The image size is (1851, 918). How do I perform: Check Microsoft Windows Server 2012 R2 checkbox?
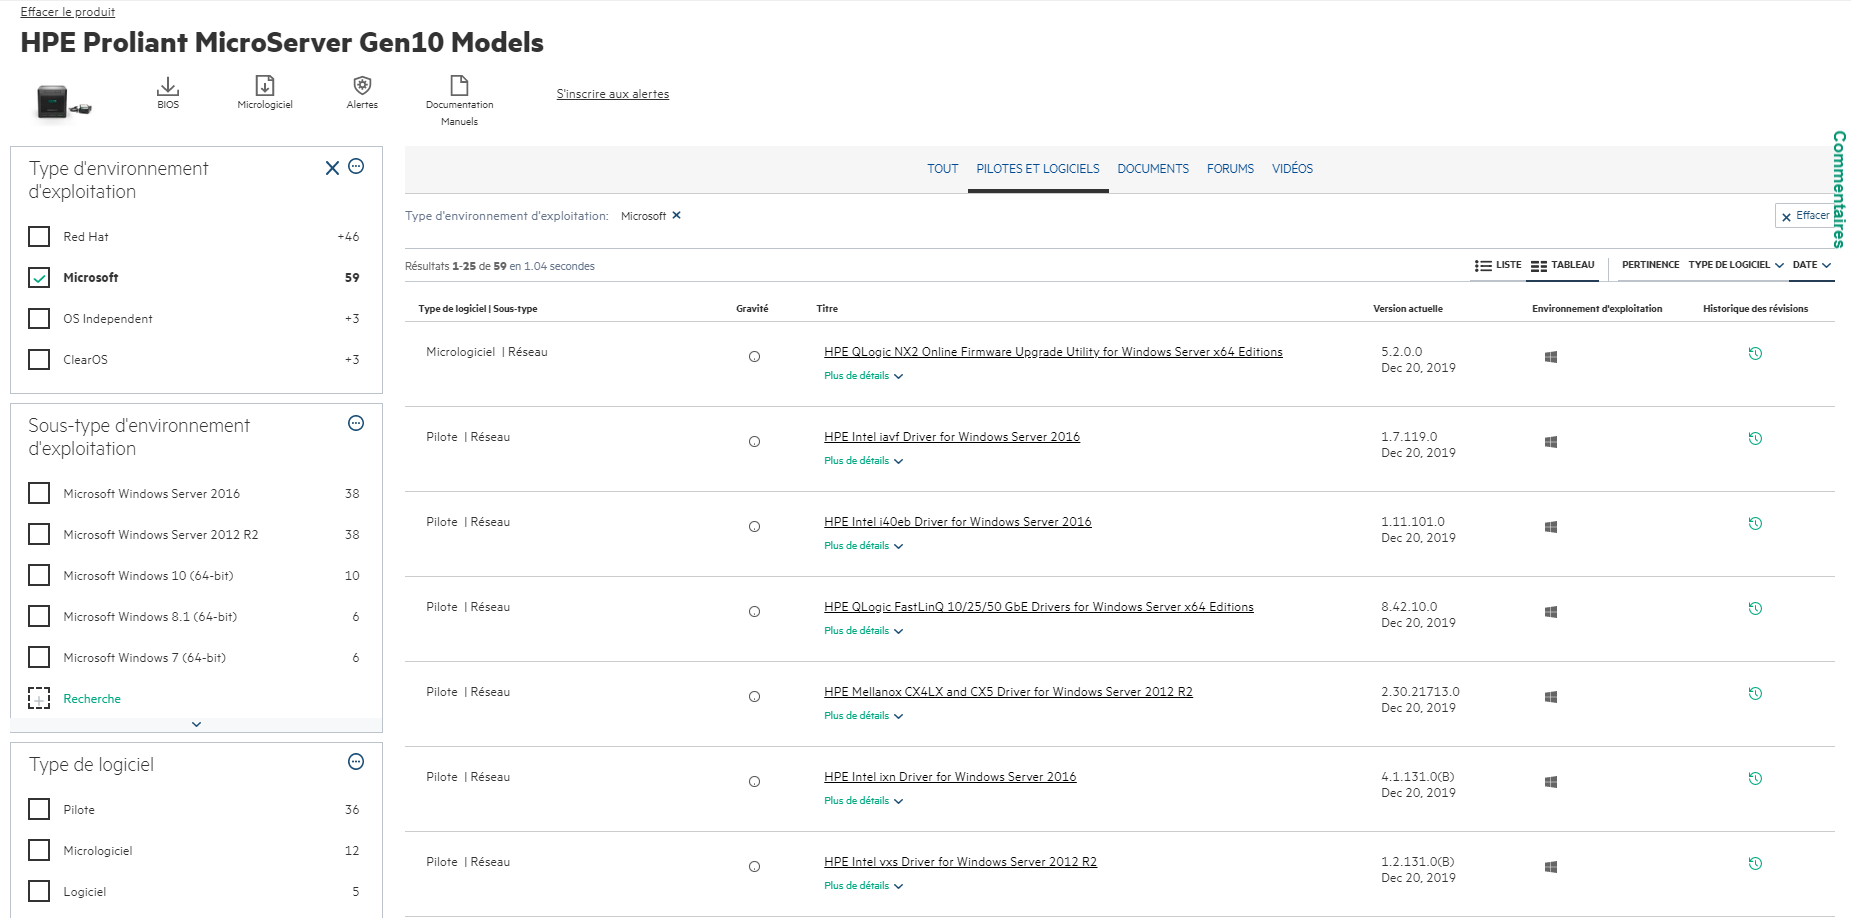39,535
